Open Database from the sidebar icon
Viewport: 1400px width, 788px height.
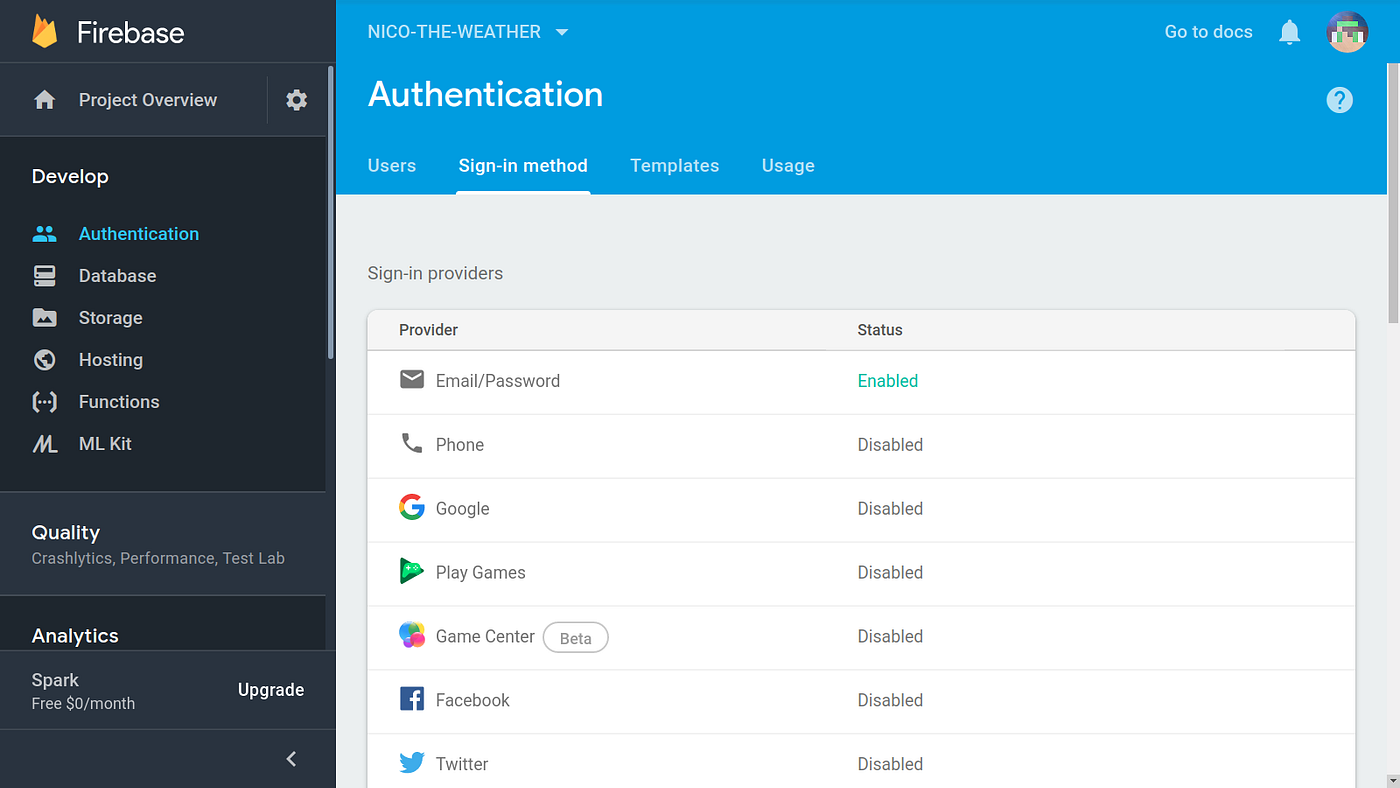pyautogui.click(x=44, y=275)
